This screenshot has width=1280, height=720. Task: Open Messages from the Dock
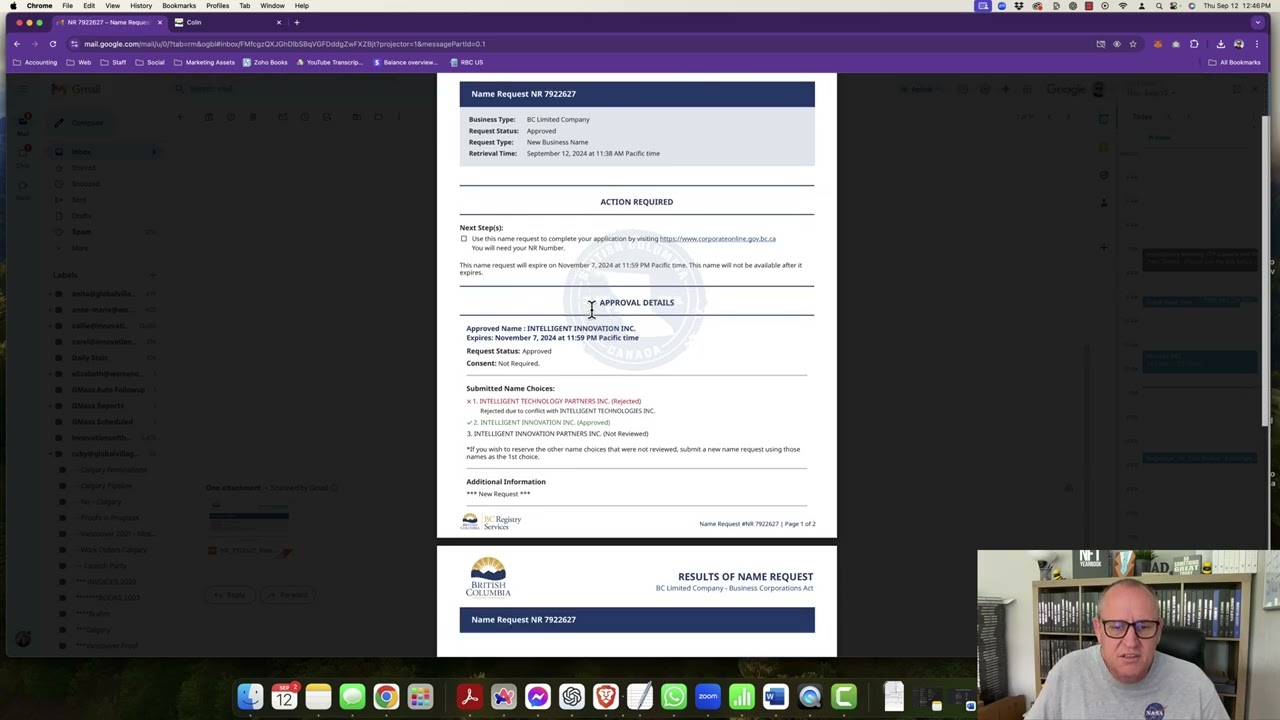[352, 696]
